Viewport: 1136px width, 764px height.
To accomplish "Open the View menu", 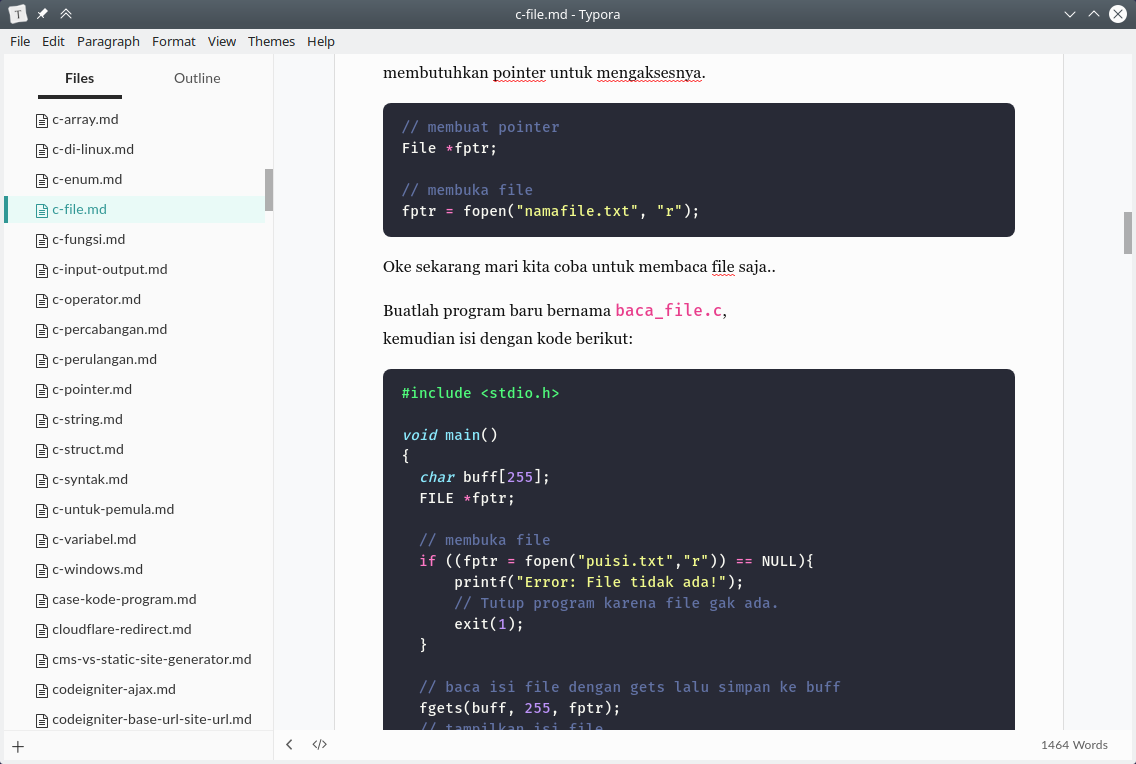I will [x=222, y=41].
